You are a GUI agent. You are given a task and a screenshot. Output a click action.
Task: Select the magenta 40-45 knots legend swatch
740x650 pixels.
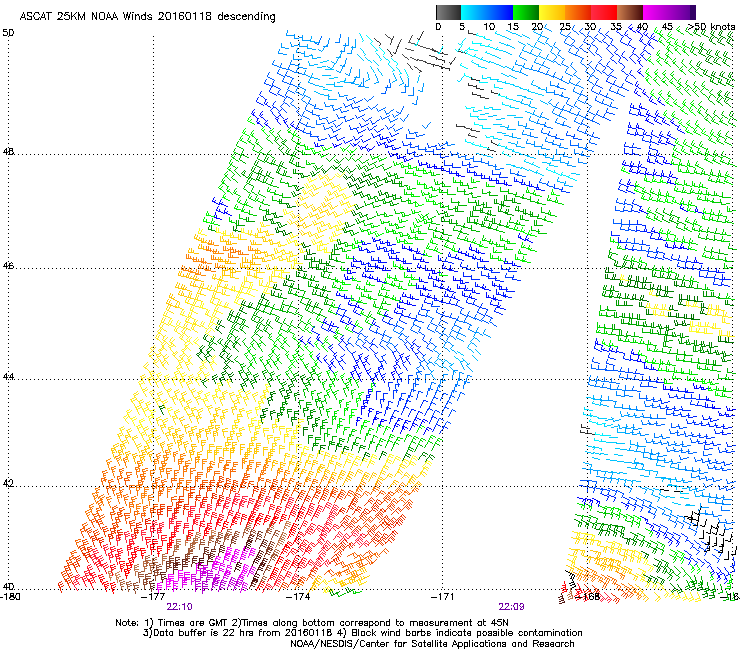656,12
